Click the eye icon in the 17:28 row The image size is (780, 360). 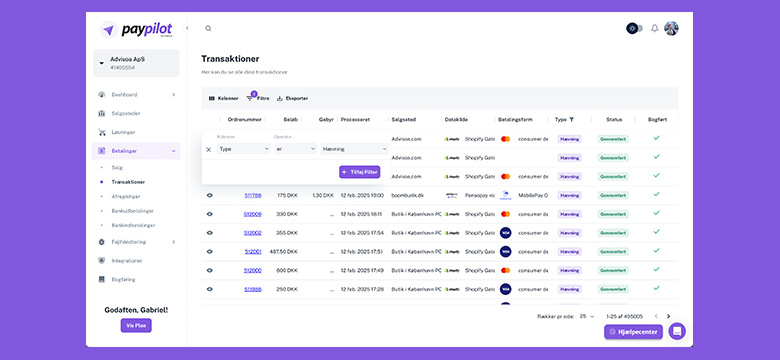(209, 289)
